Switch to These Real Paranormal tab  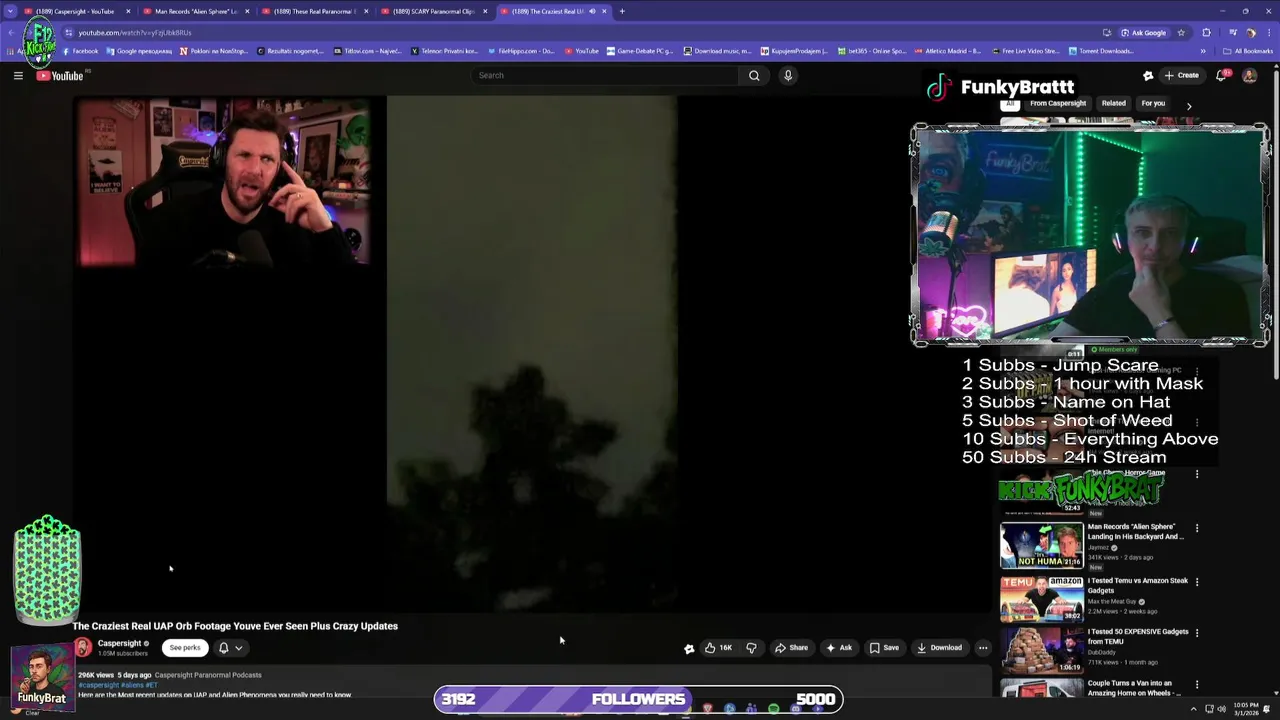point(314,11)
